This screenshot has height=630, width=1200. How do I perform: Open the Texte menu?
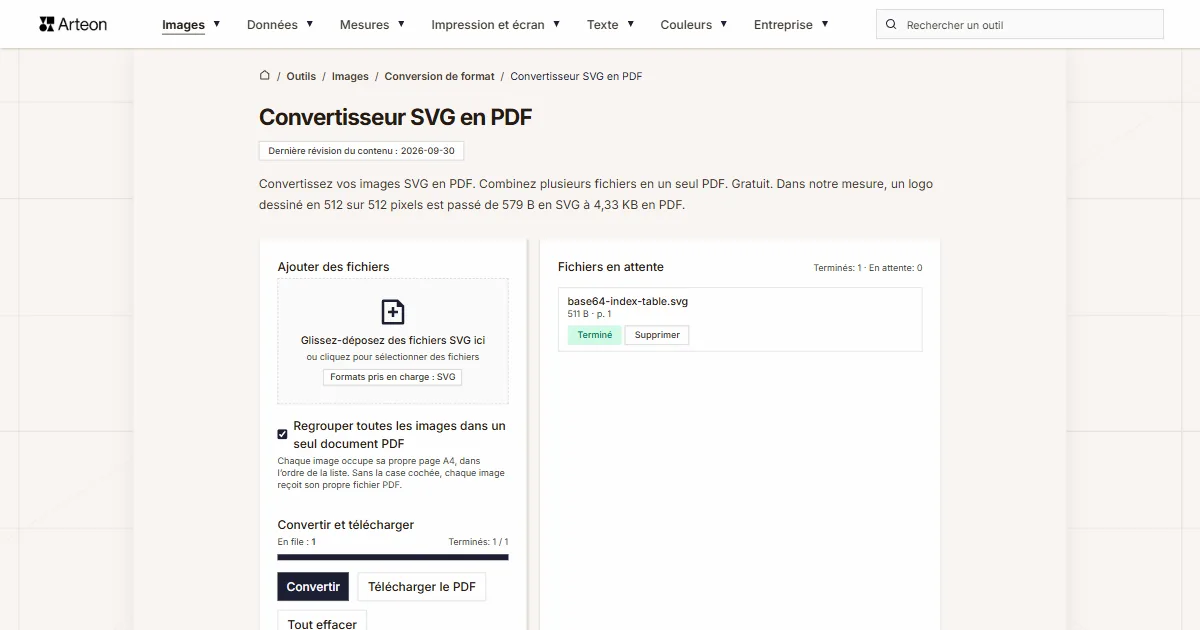(x=602, y=25)
